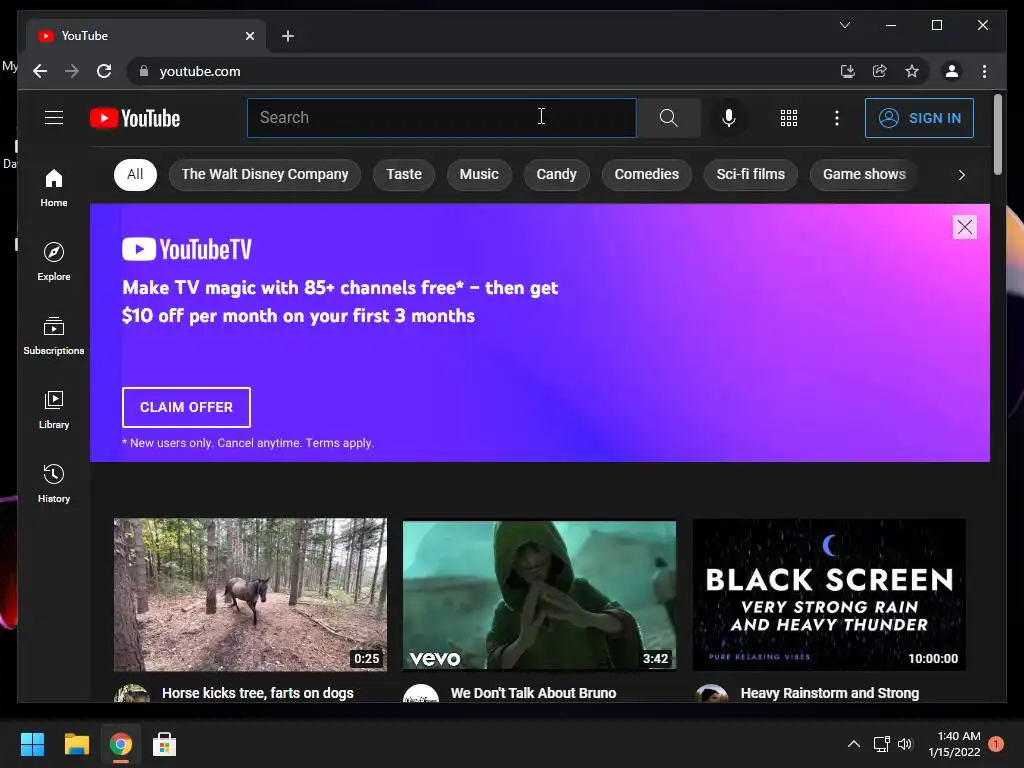Image resolution: width=1024 pixels, height=768 pixels.
Task: Open Explore in the sidebar
Action: [54, 262]
